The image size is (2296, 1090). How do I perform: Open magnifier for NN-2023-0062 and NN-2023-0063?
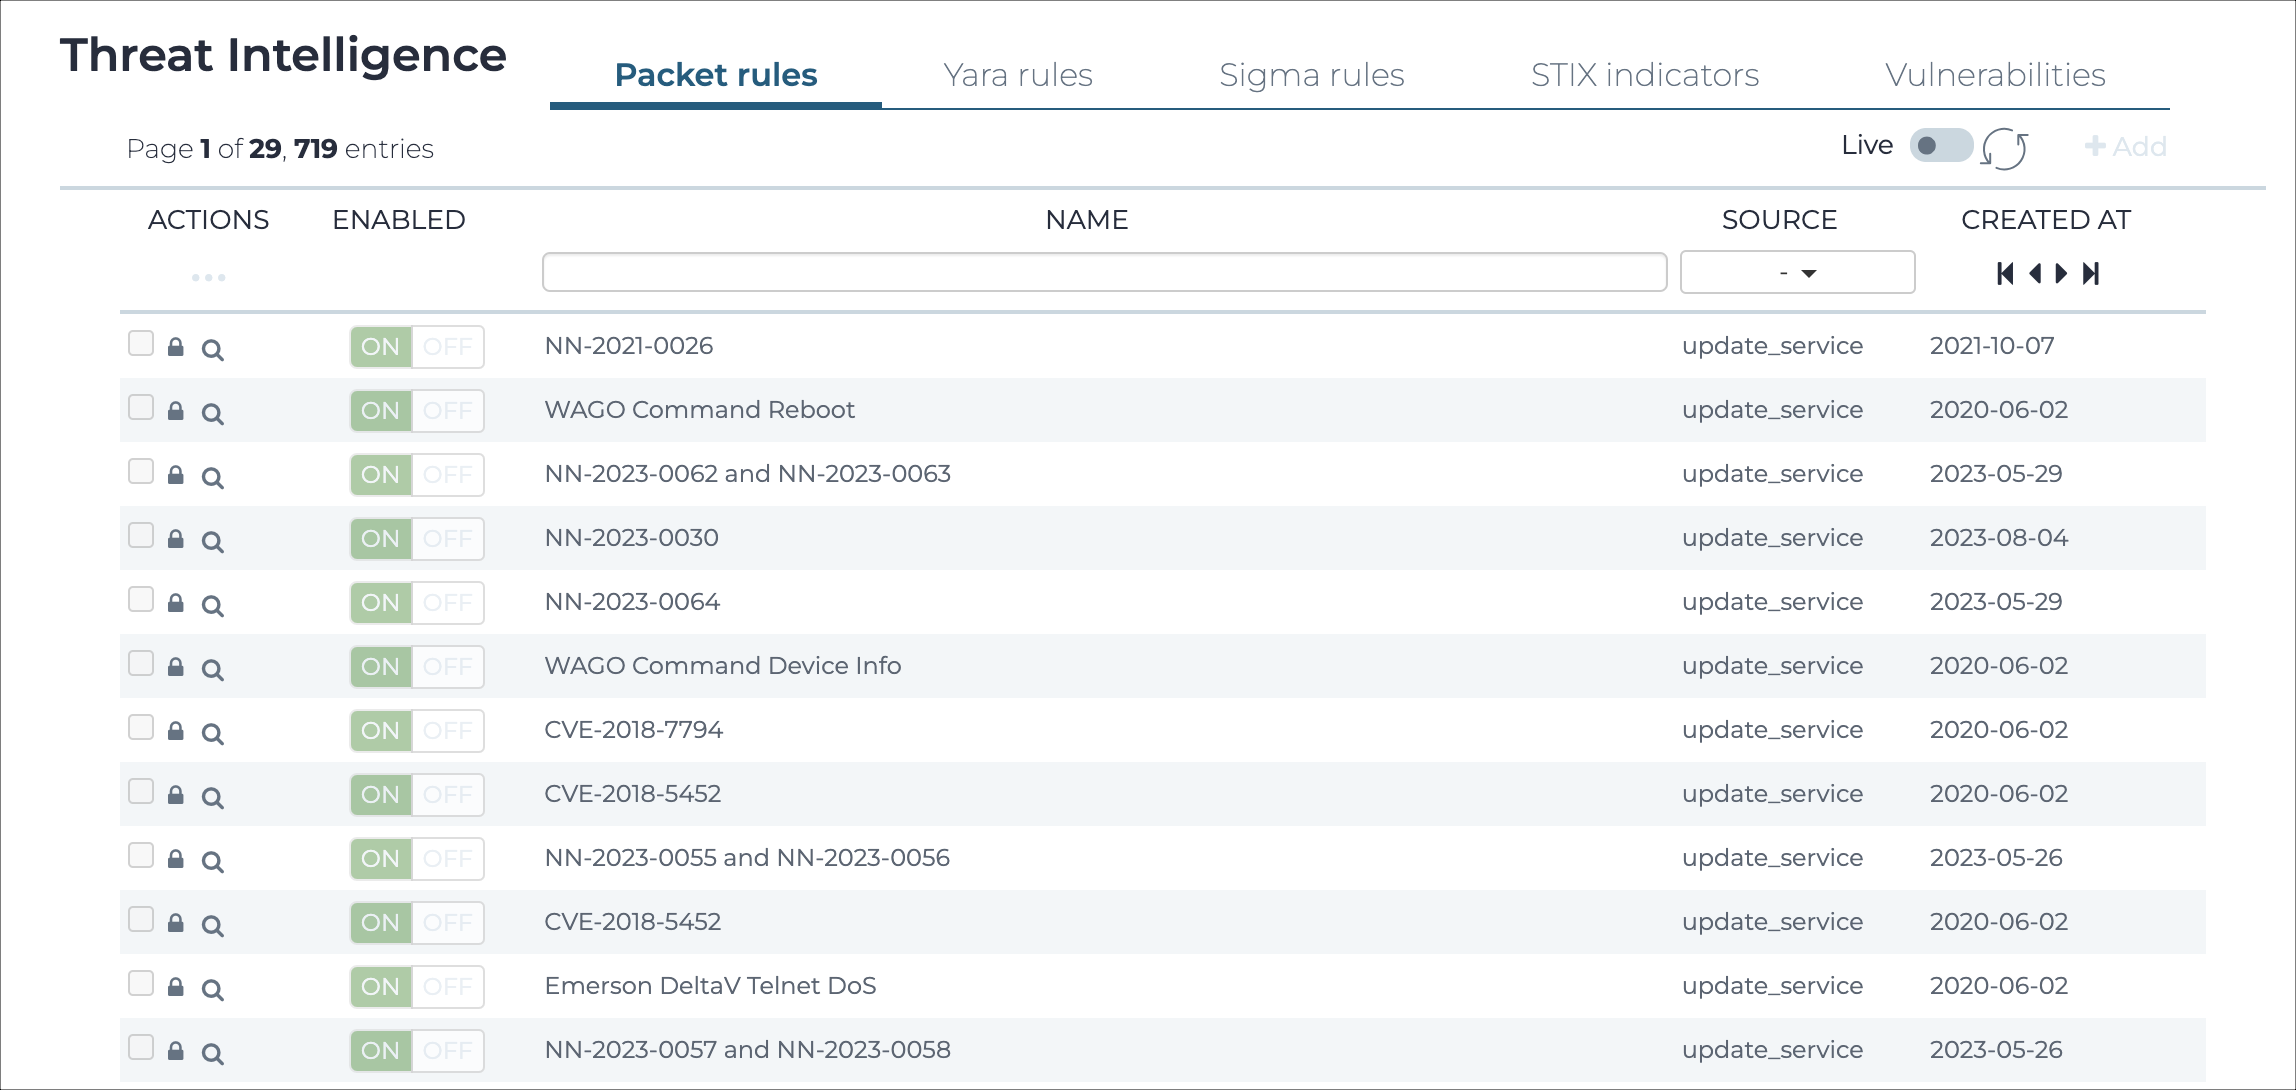point(212,478)
